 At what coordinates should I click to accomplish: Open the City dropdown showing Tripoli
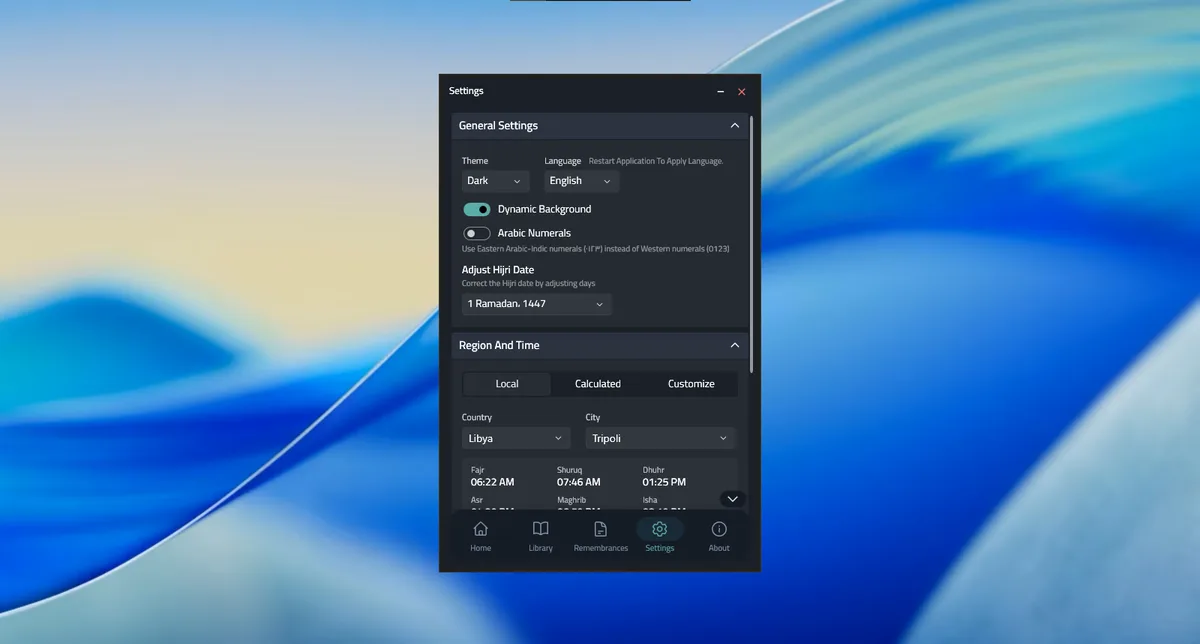tap(660, 438)
